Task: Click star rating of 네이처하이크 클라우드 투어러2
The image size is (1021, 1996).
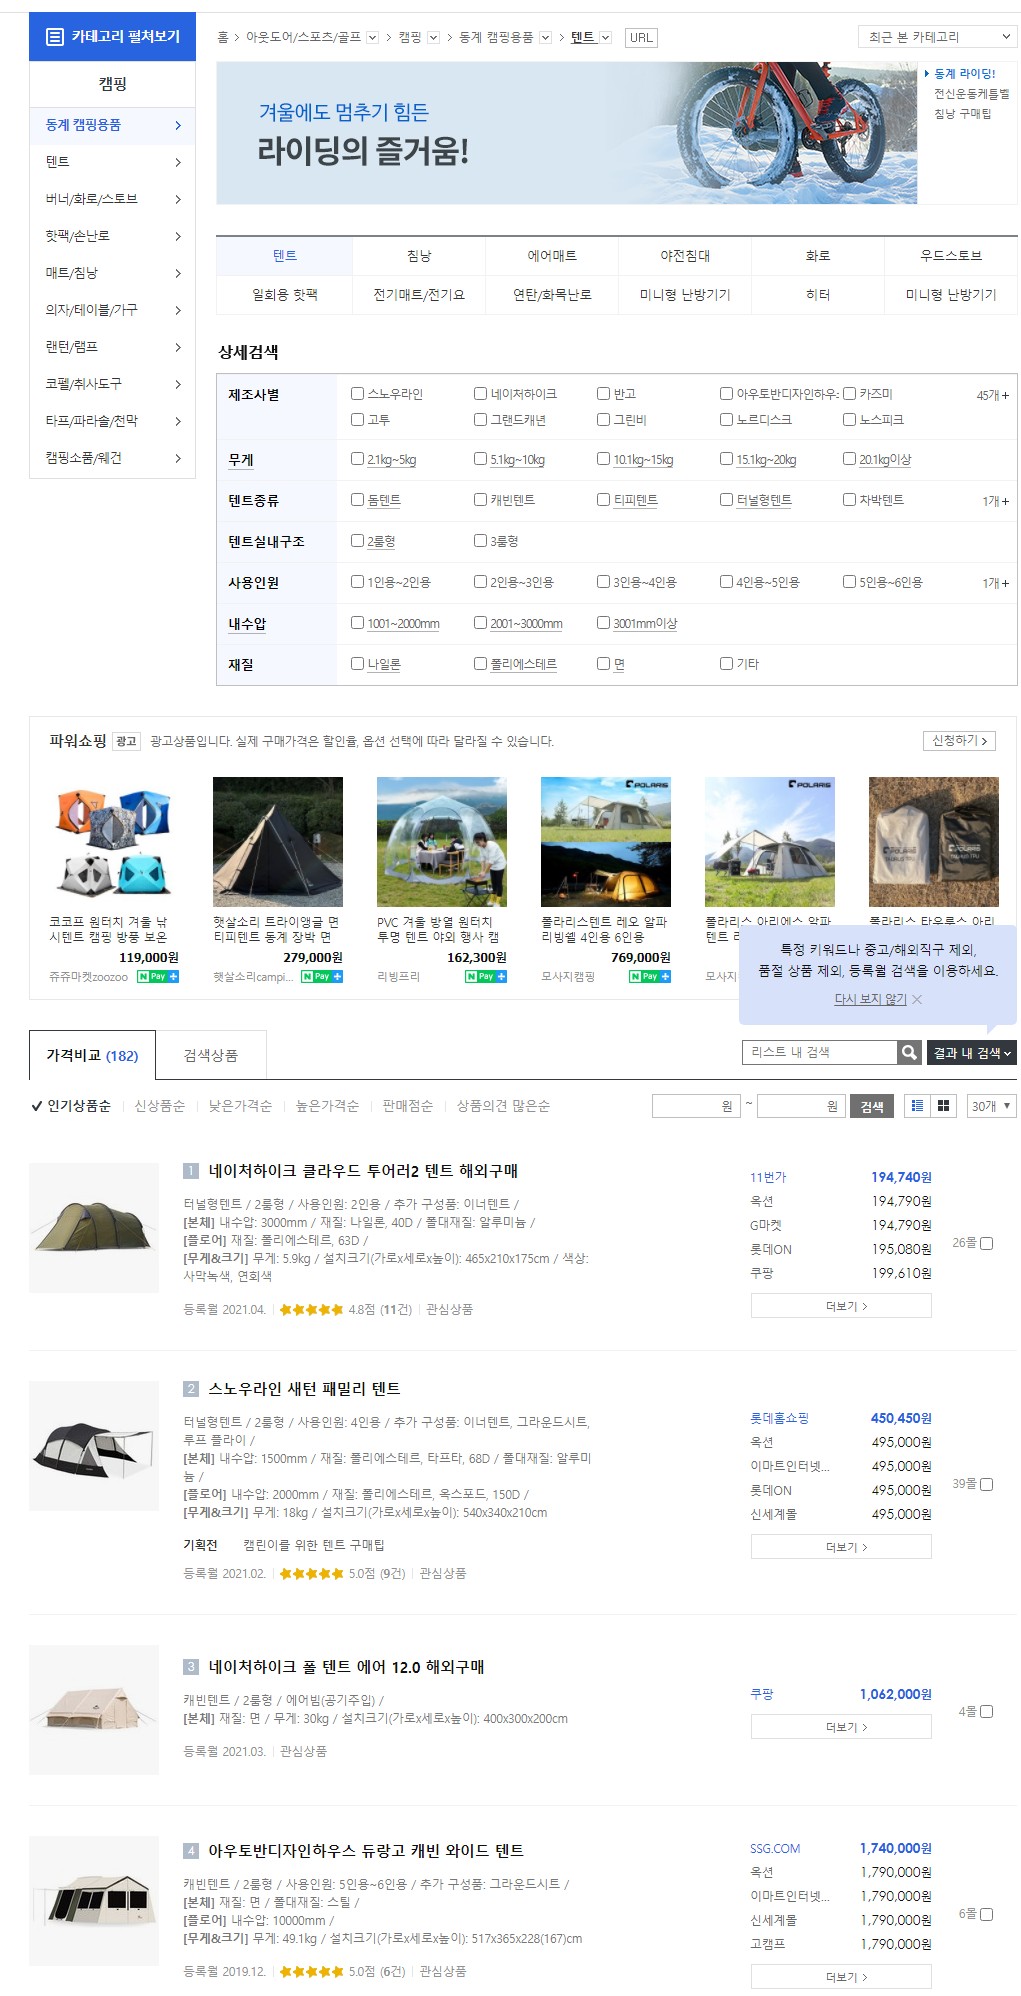Action: 311,1309
